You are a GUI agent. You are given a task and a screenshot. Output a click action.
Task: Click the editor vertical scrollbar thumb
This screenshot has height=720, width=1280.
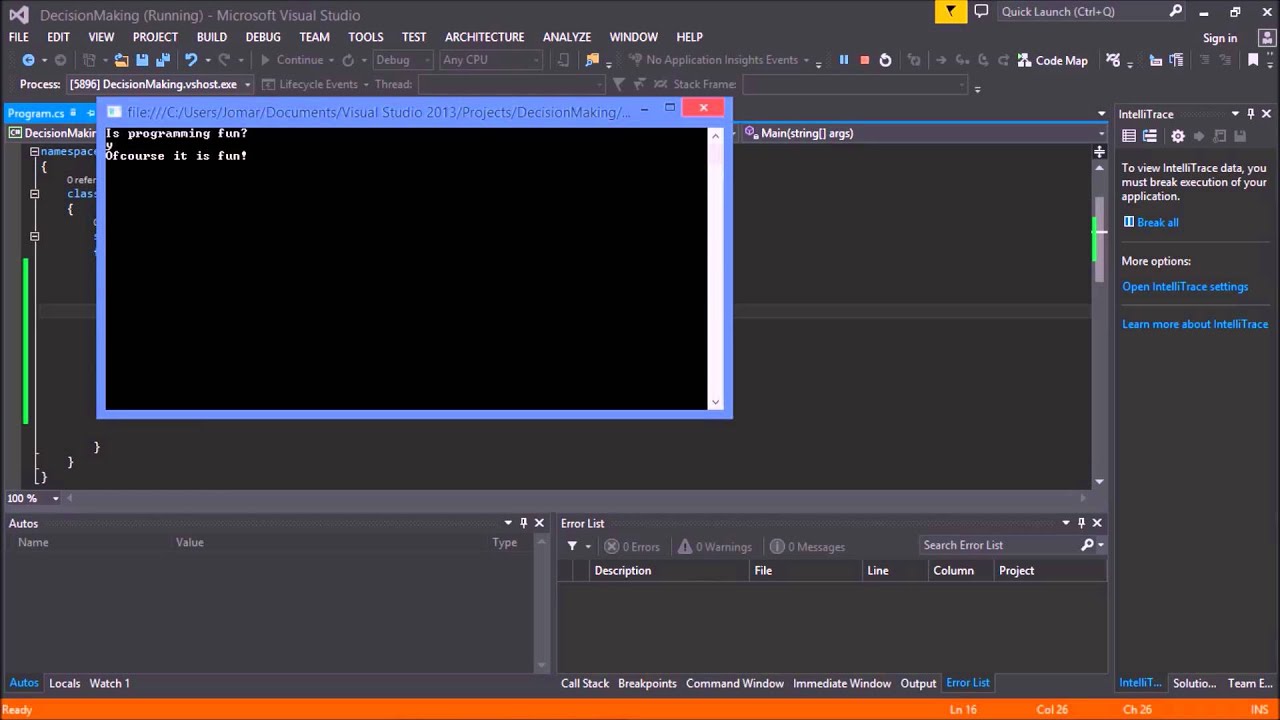(x=1099, y=240)
